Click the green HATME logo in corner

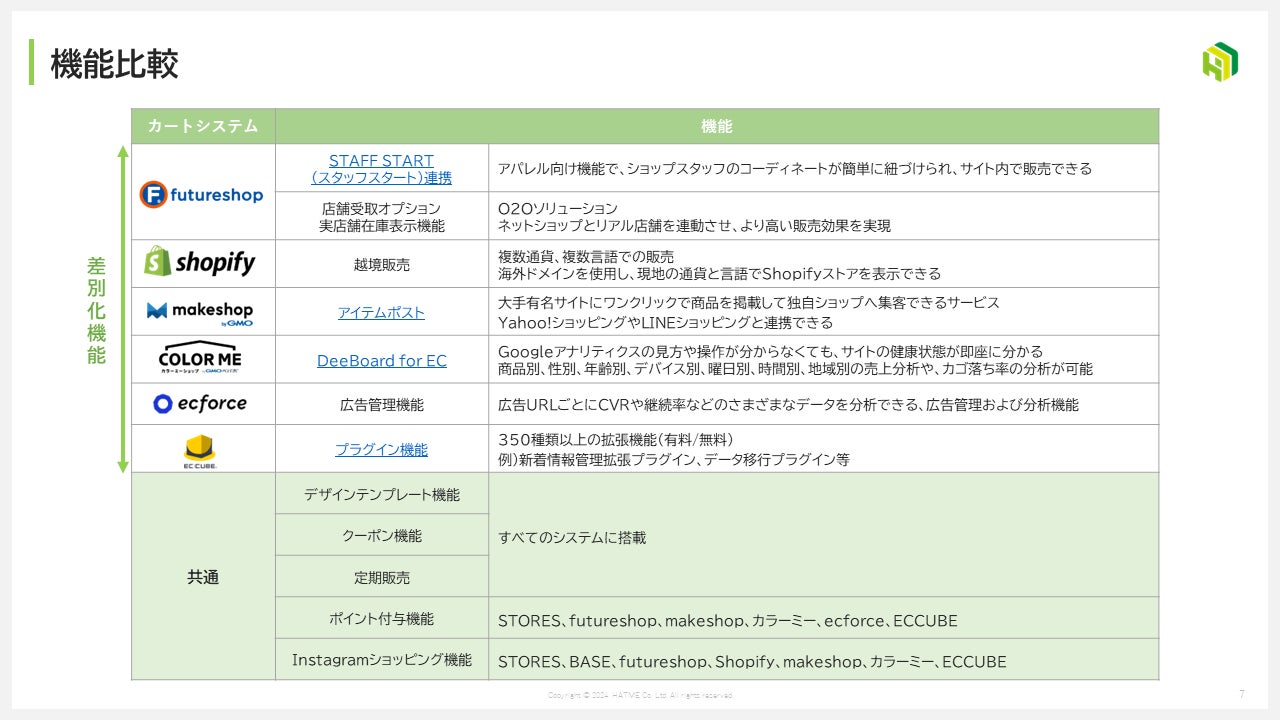click(x=1220, y=62)
